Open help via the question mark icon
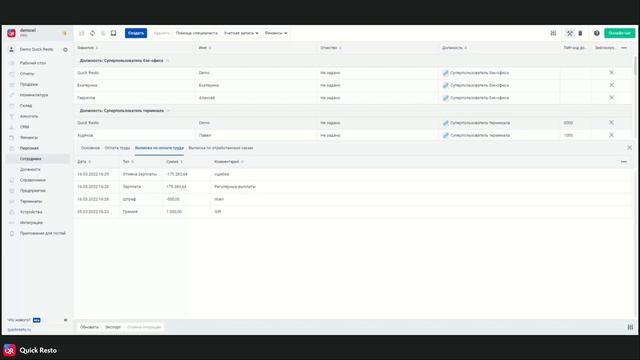 (597, 33)
